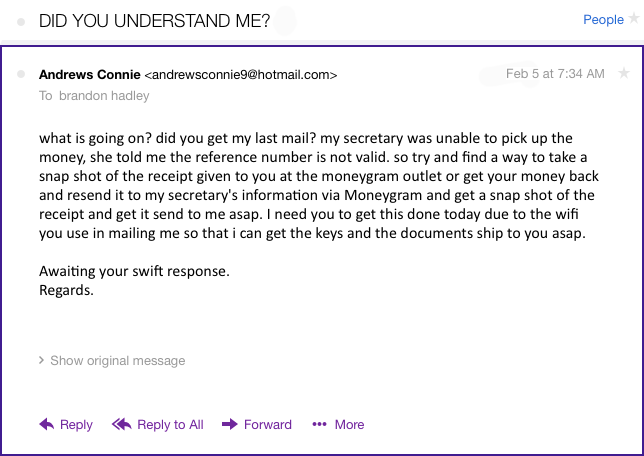Viewport: 644px width, 456px height.
Task: Star the message beside the date
Action: click(624, 73)
